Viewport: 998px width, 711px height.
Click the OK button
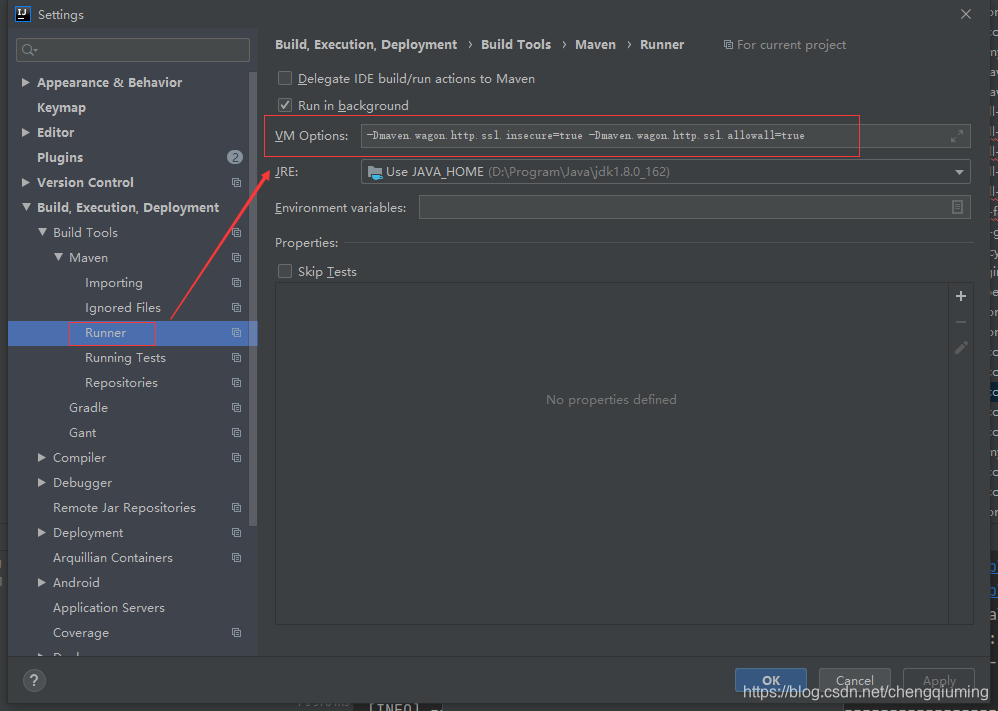[771, 680]
